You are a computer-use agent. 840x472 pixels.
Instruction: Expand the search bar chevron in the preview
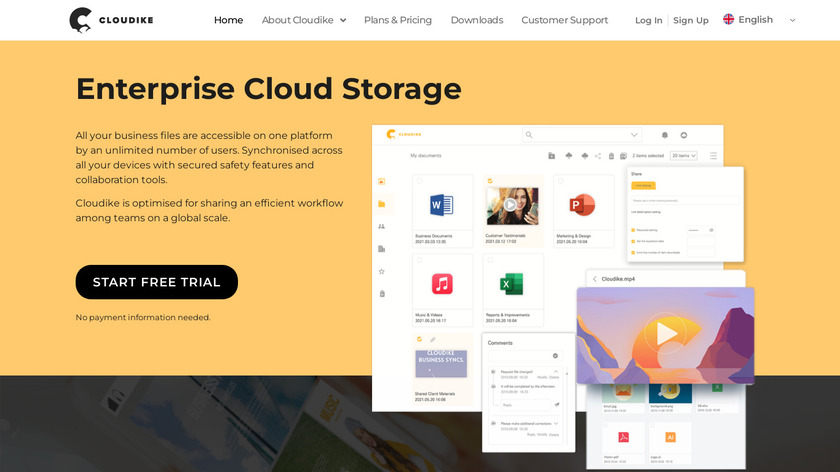pyautogui.click(x=634, y=135)
